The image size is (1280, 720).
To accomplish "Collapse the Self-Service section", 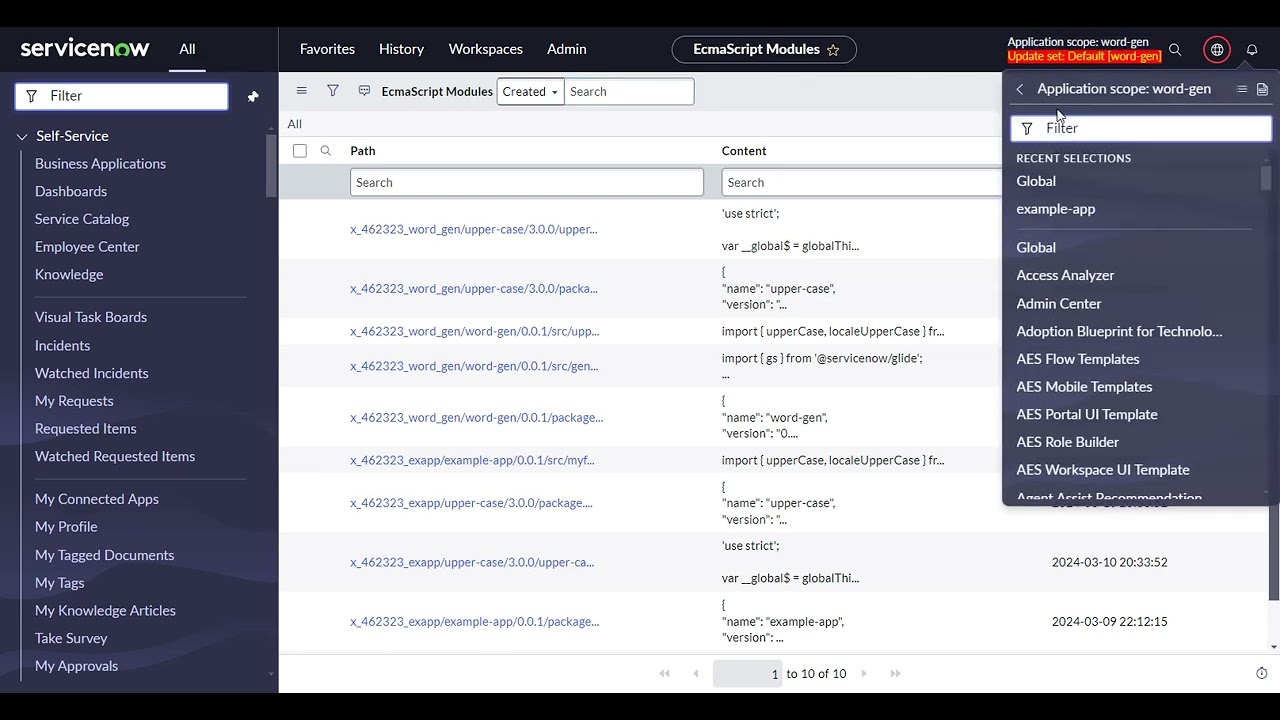I will pyautogui.click(x=22, y=137).
